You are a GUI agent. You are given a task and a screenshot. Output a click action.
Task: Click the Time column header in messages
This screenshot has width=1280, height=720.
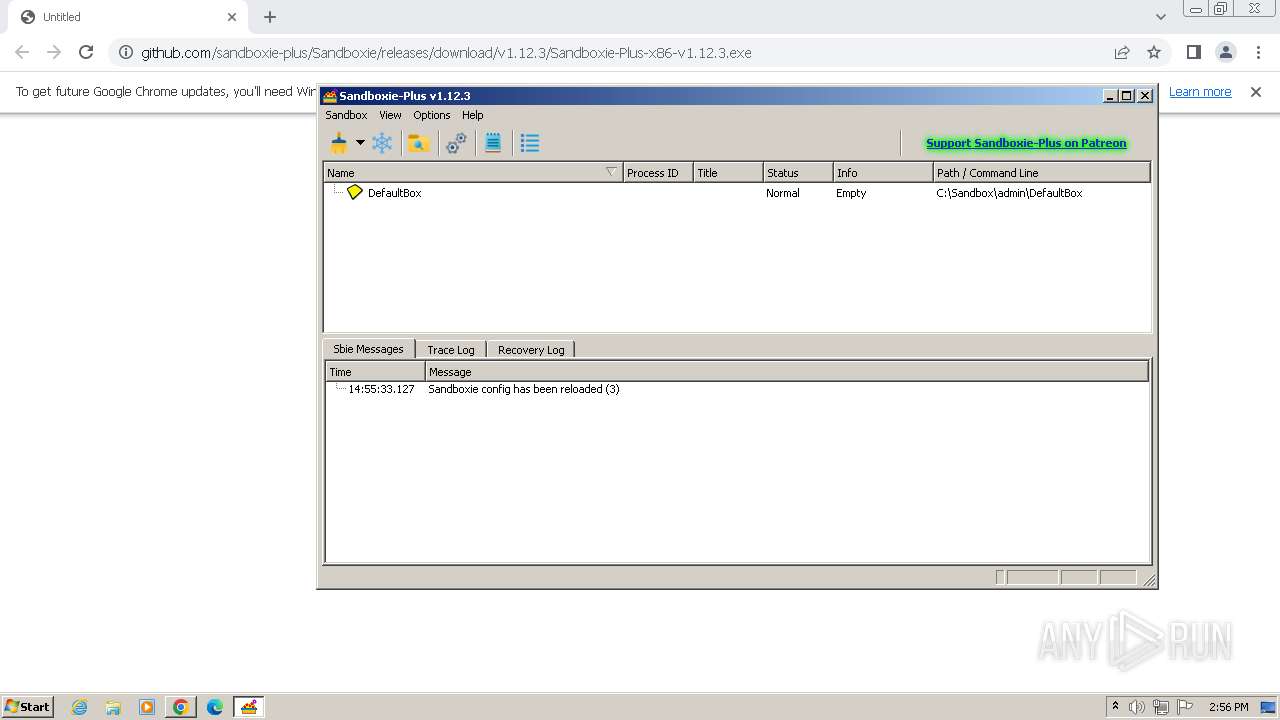[376, 372]
